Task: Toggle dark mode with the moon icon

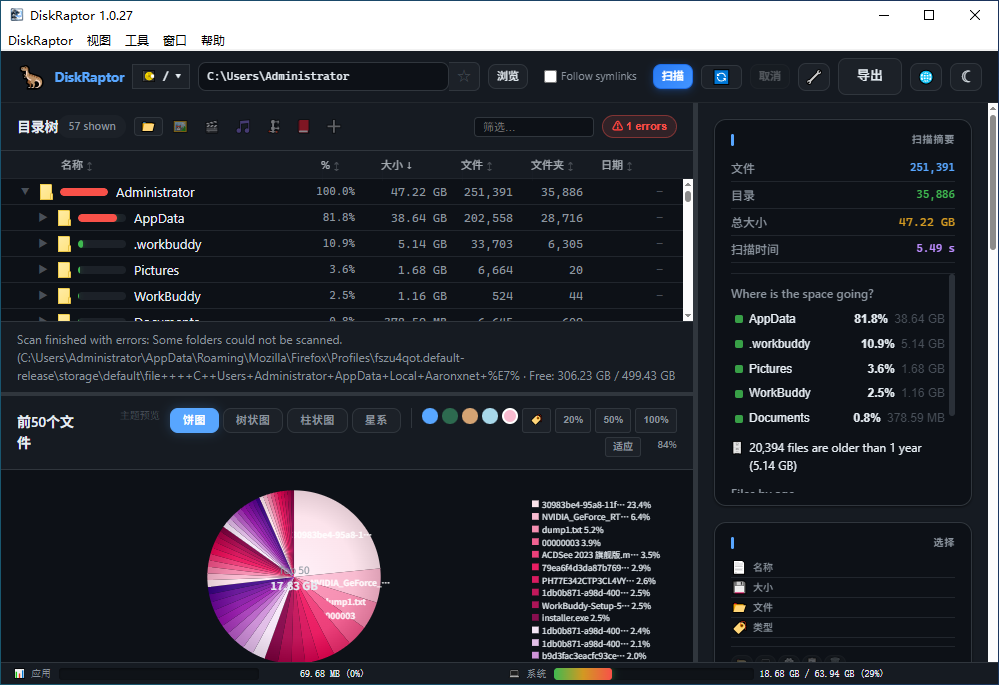Action: [966, 76]
